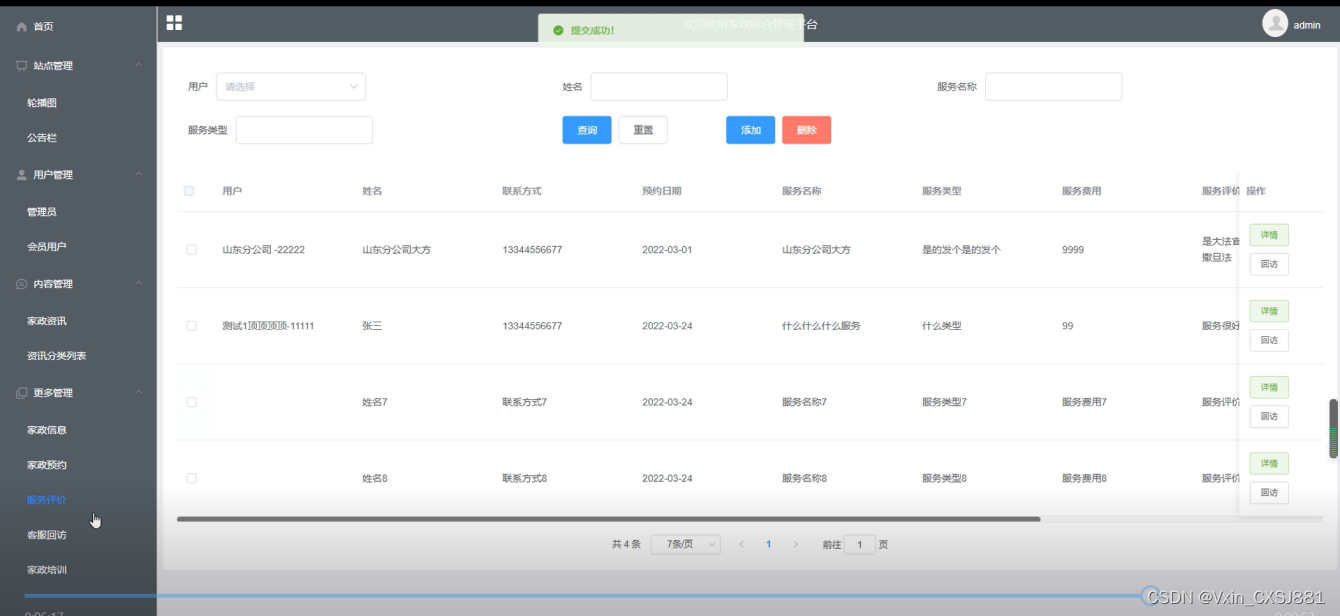Click the video progress bar handle
Image resolution: width=1340 pixels, height=616 pixels.
pos(1151,595)
